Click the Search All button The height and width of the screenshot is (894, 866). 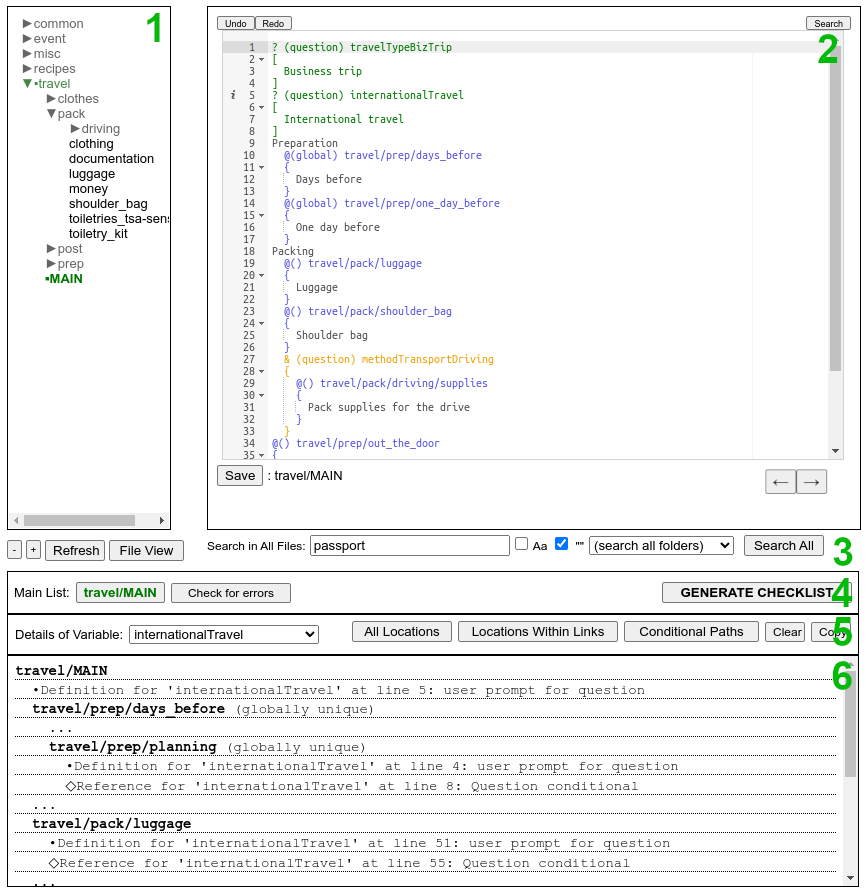pos(783,546)
